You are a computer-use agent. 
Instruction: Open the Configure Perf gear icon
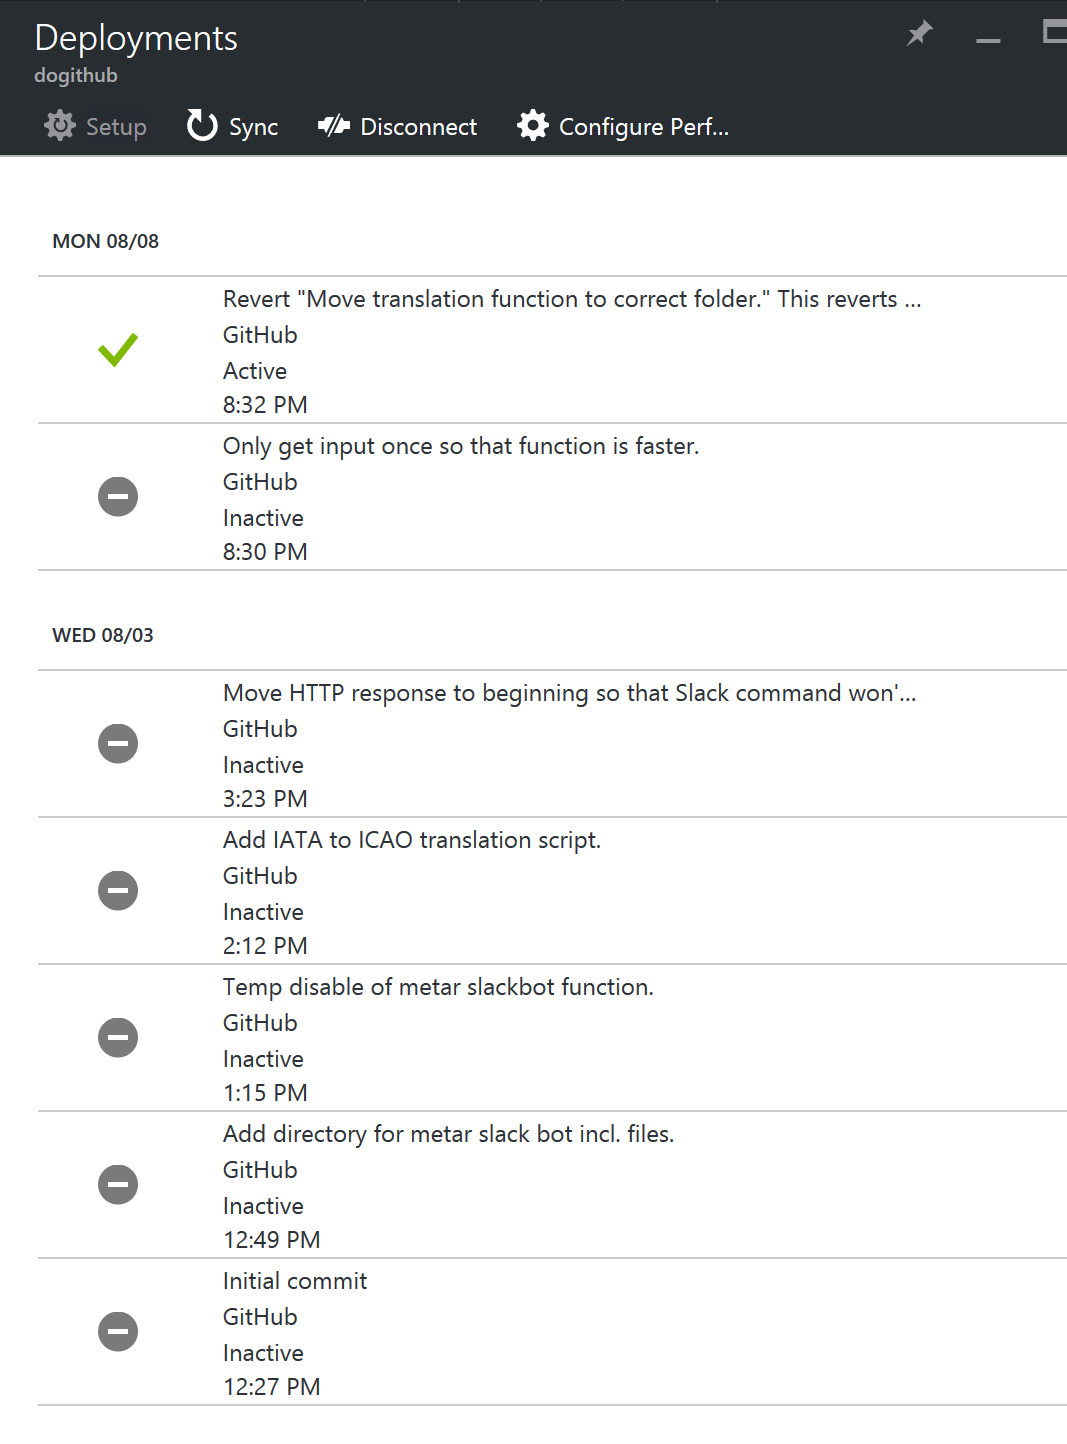(x=533, y=126)
